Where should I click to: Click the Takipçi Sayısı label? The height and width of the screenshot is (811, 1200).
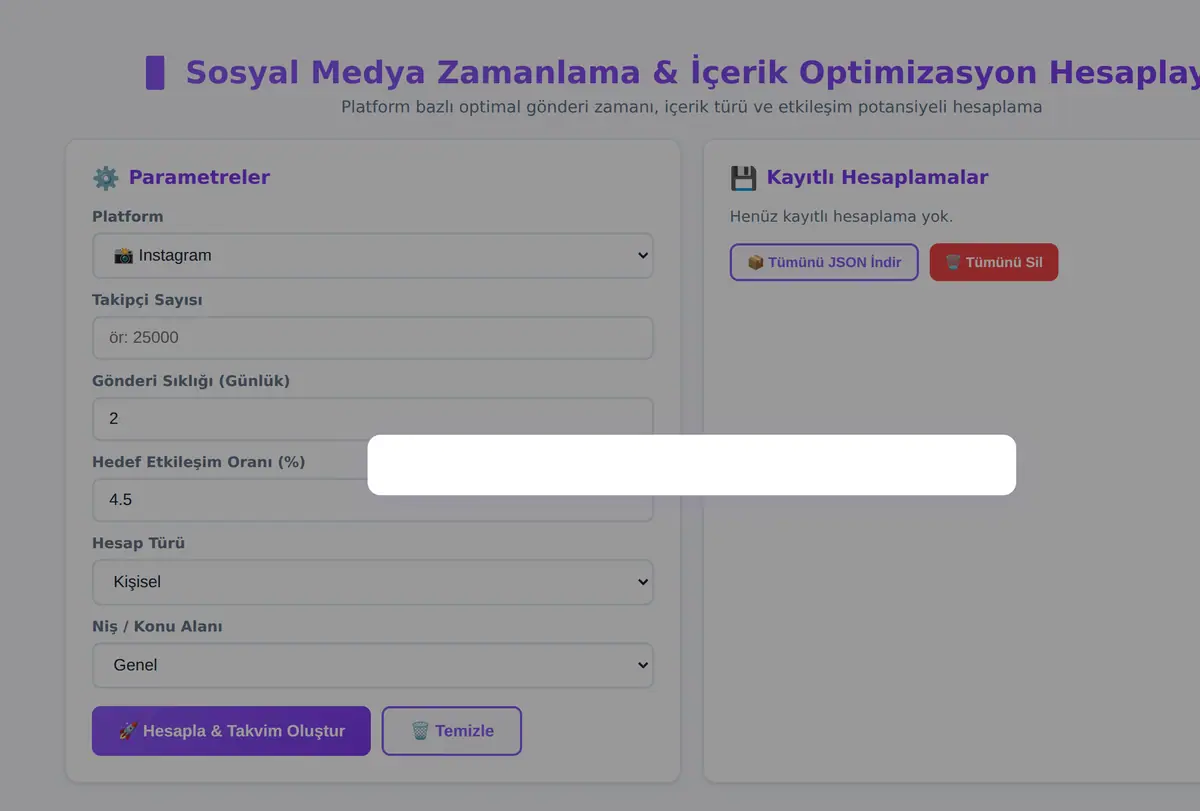[x=147, y=300]
